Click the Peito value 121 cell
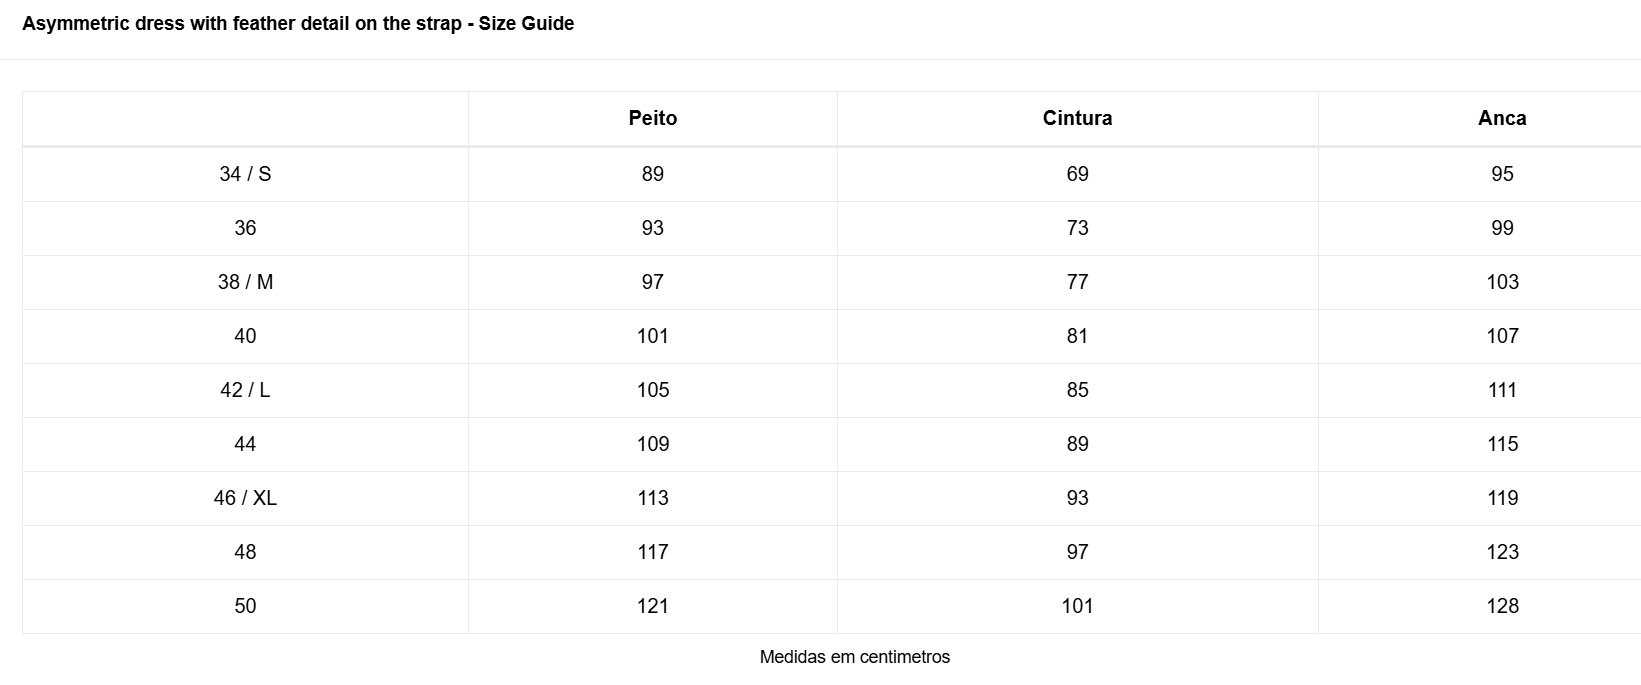The width and height of the screenshot is (1641, 685). pos(652,606)
